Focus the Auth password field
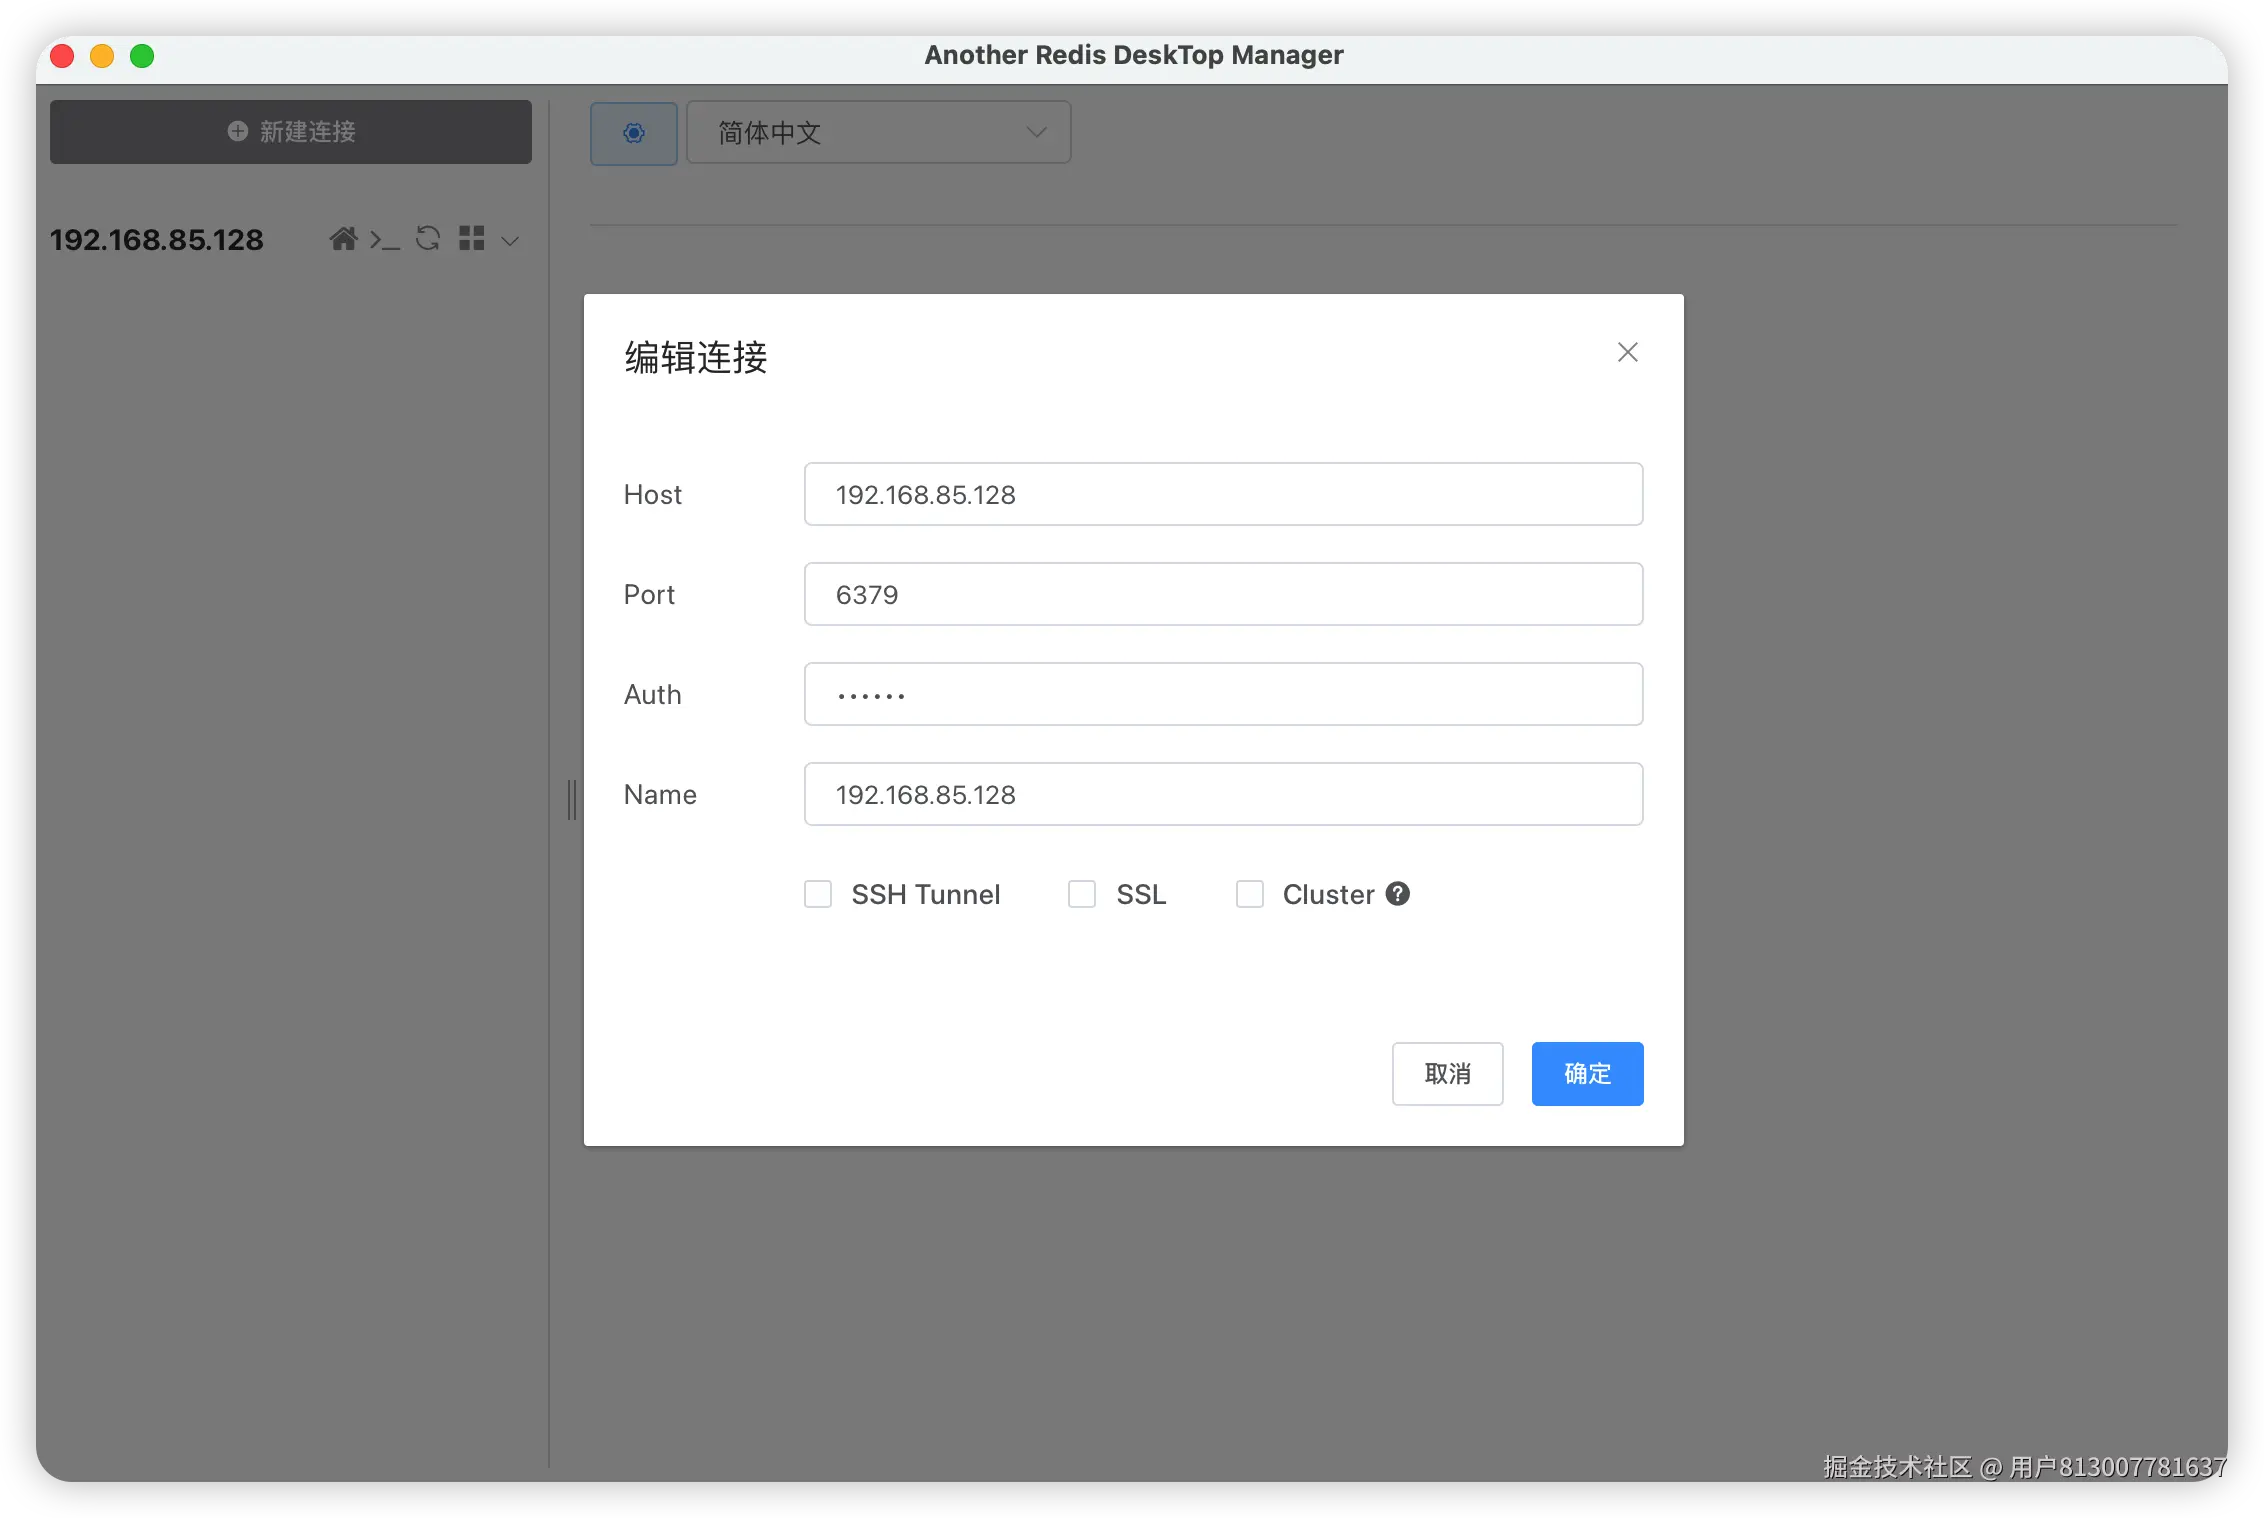This screenshot has width=2264, height=1518. [1223, 694]
